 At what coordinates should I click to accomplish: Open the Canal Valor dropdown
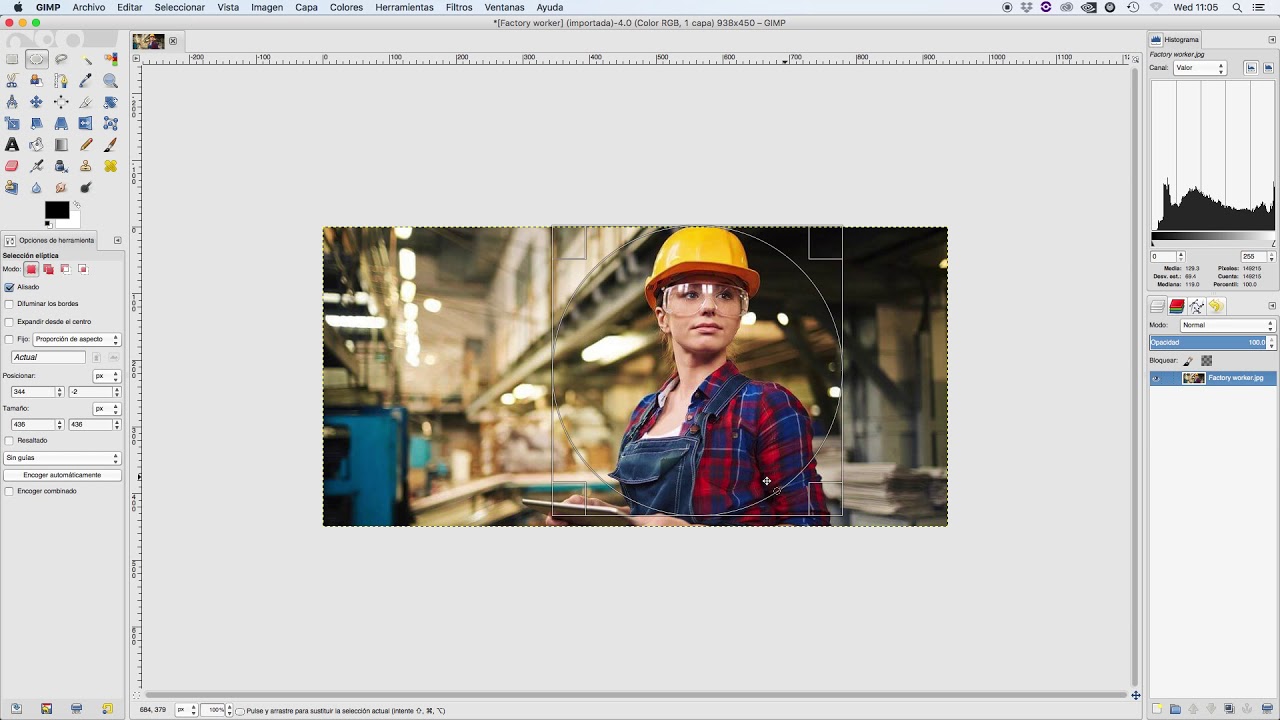tap(1199, 68)
